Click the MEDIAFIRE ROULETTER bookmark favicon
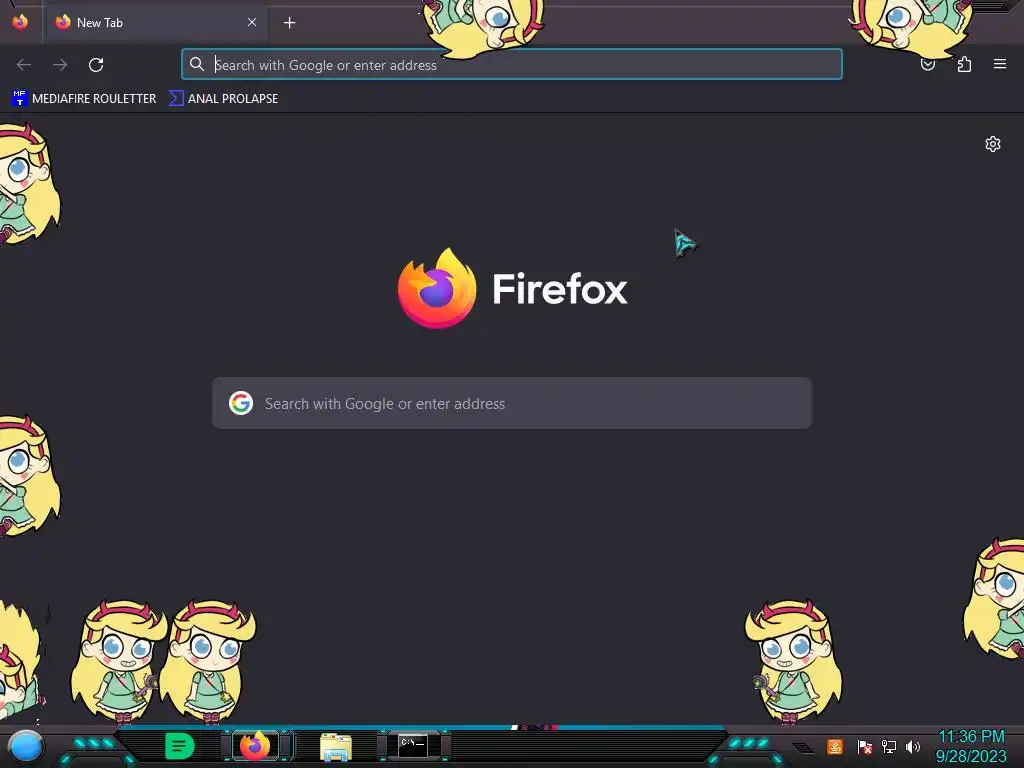This screenshot has height=768, width=1024. pyautogui.click(x=20, y=99)
